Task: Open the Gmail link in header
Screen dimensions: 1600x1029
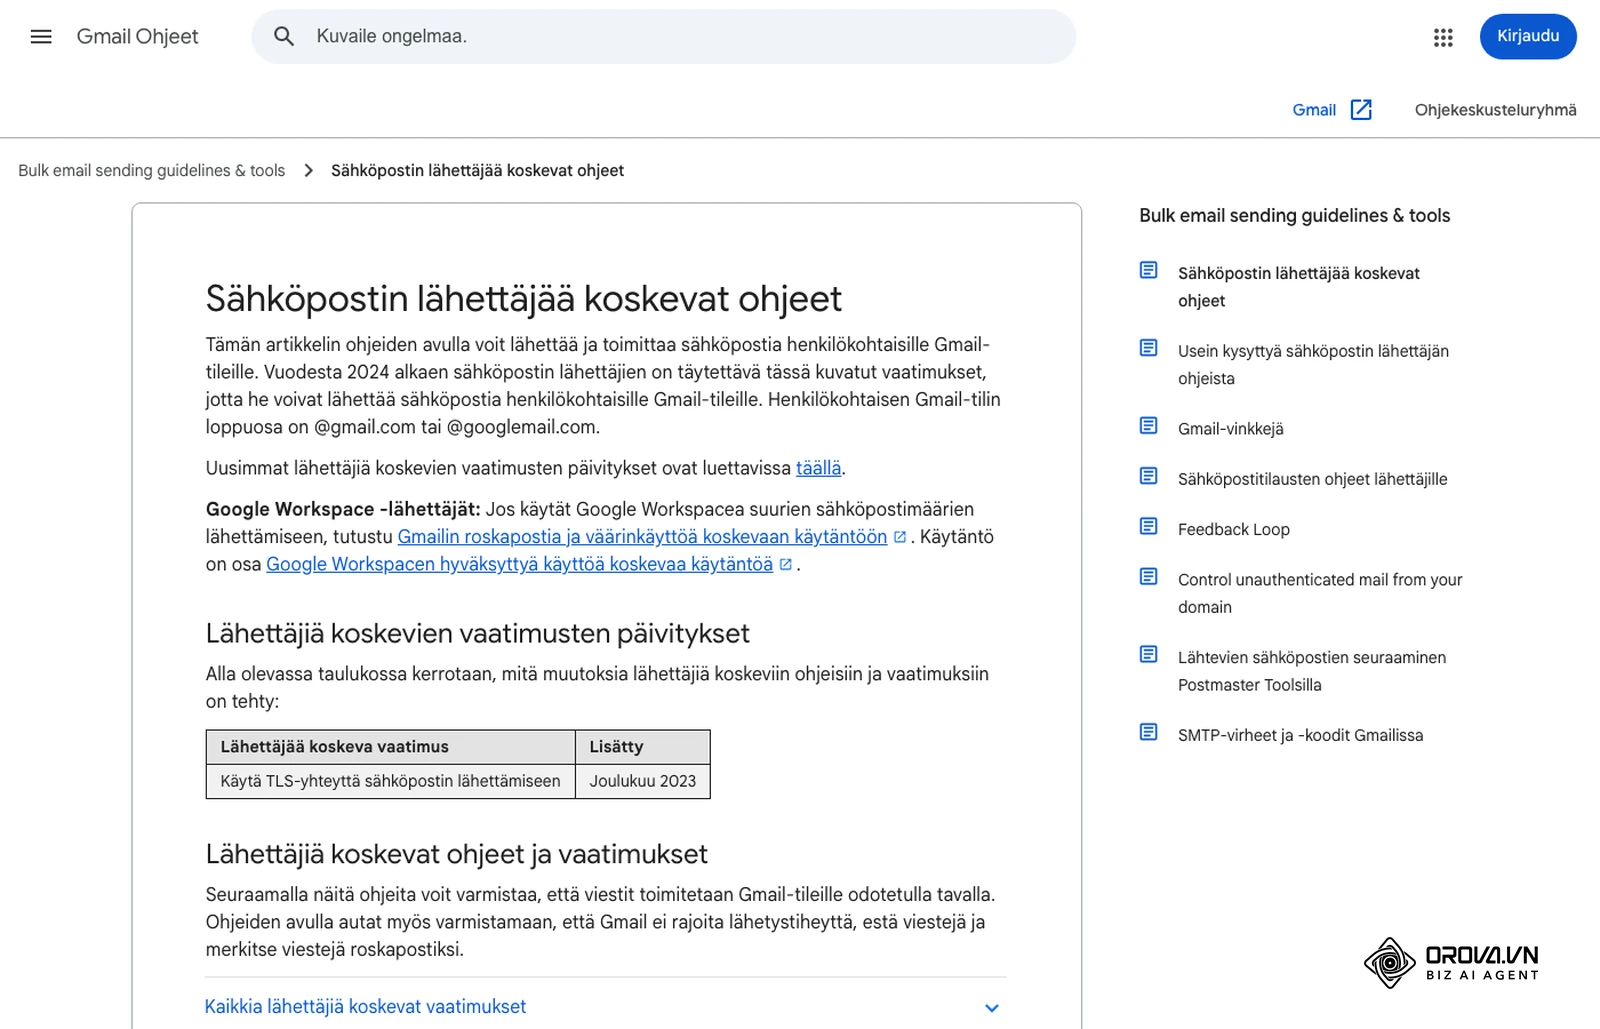Action: (1314, 110)
